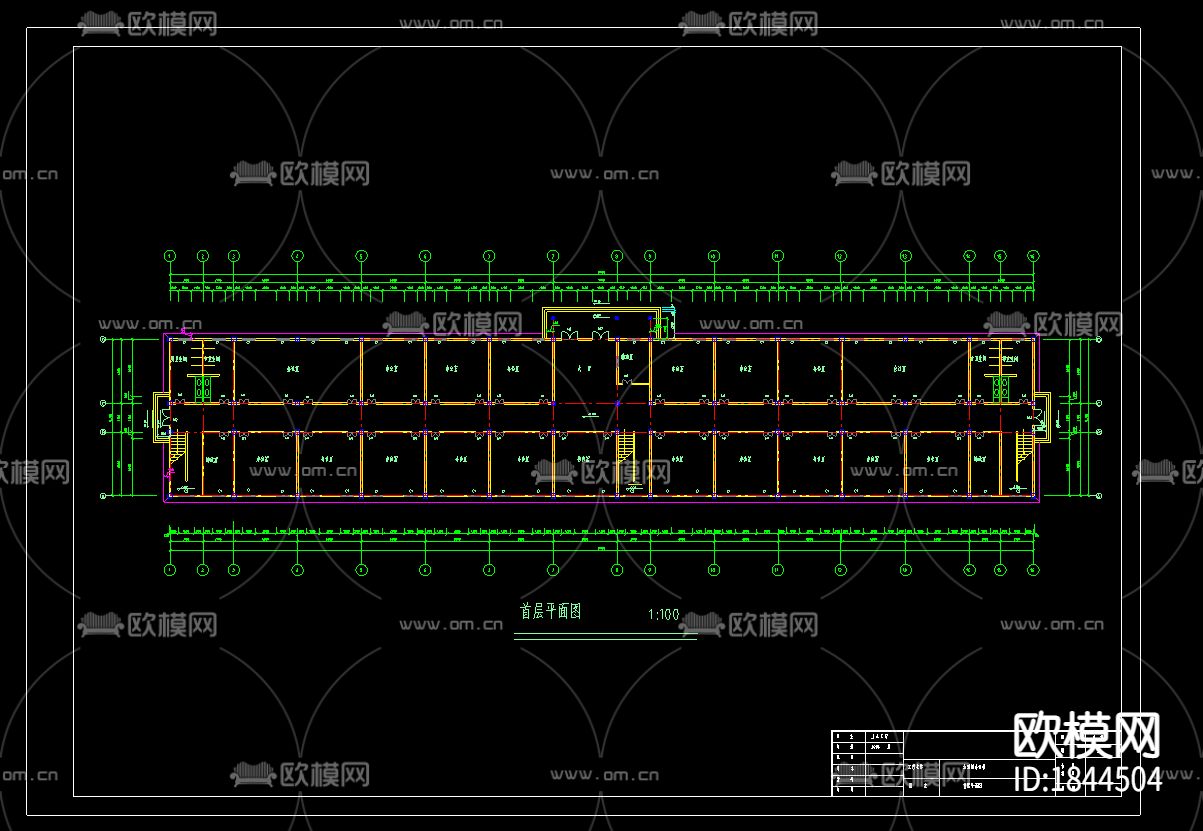Click the main entrance double door symbol
The image size is (1203, 831).
(585, 335)
